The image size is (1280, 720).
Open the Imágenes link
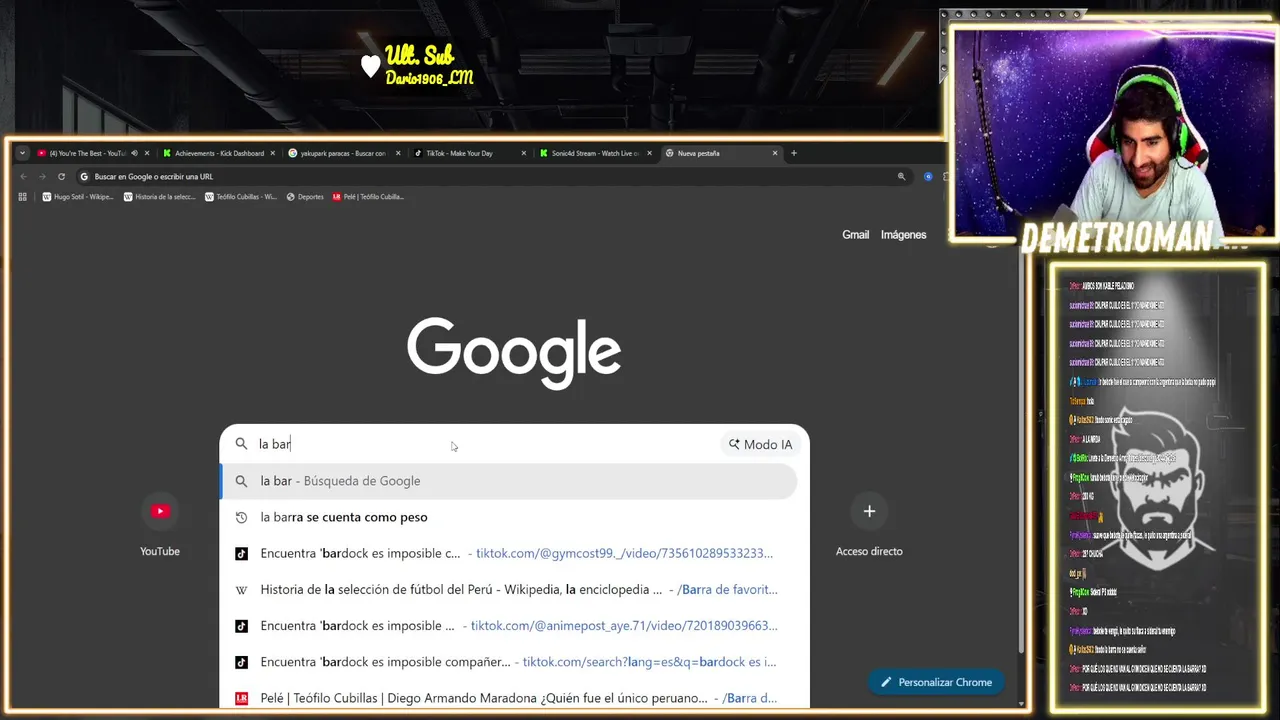[903, 234]
